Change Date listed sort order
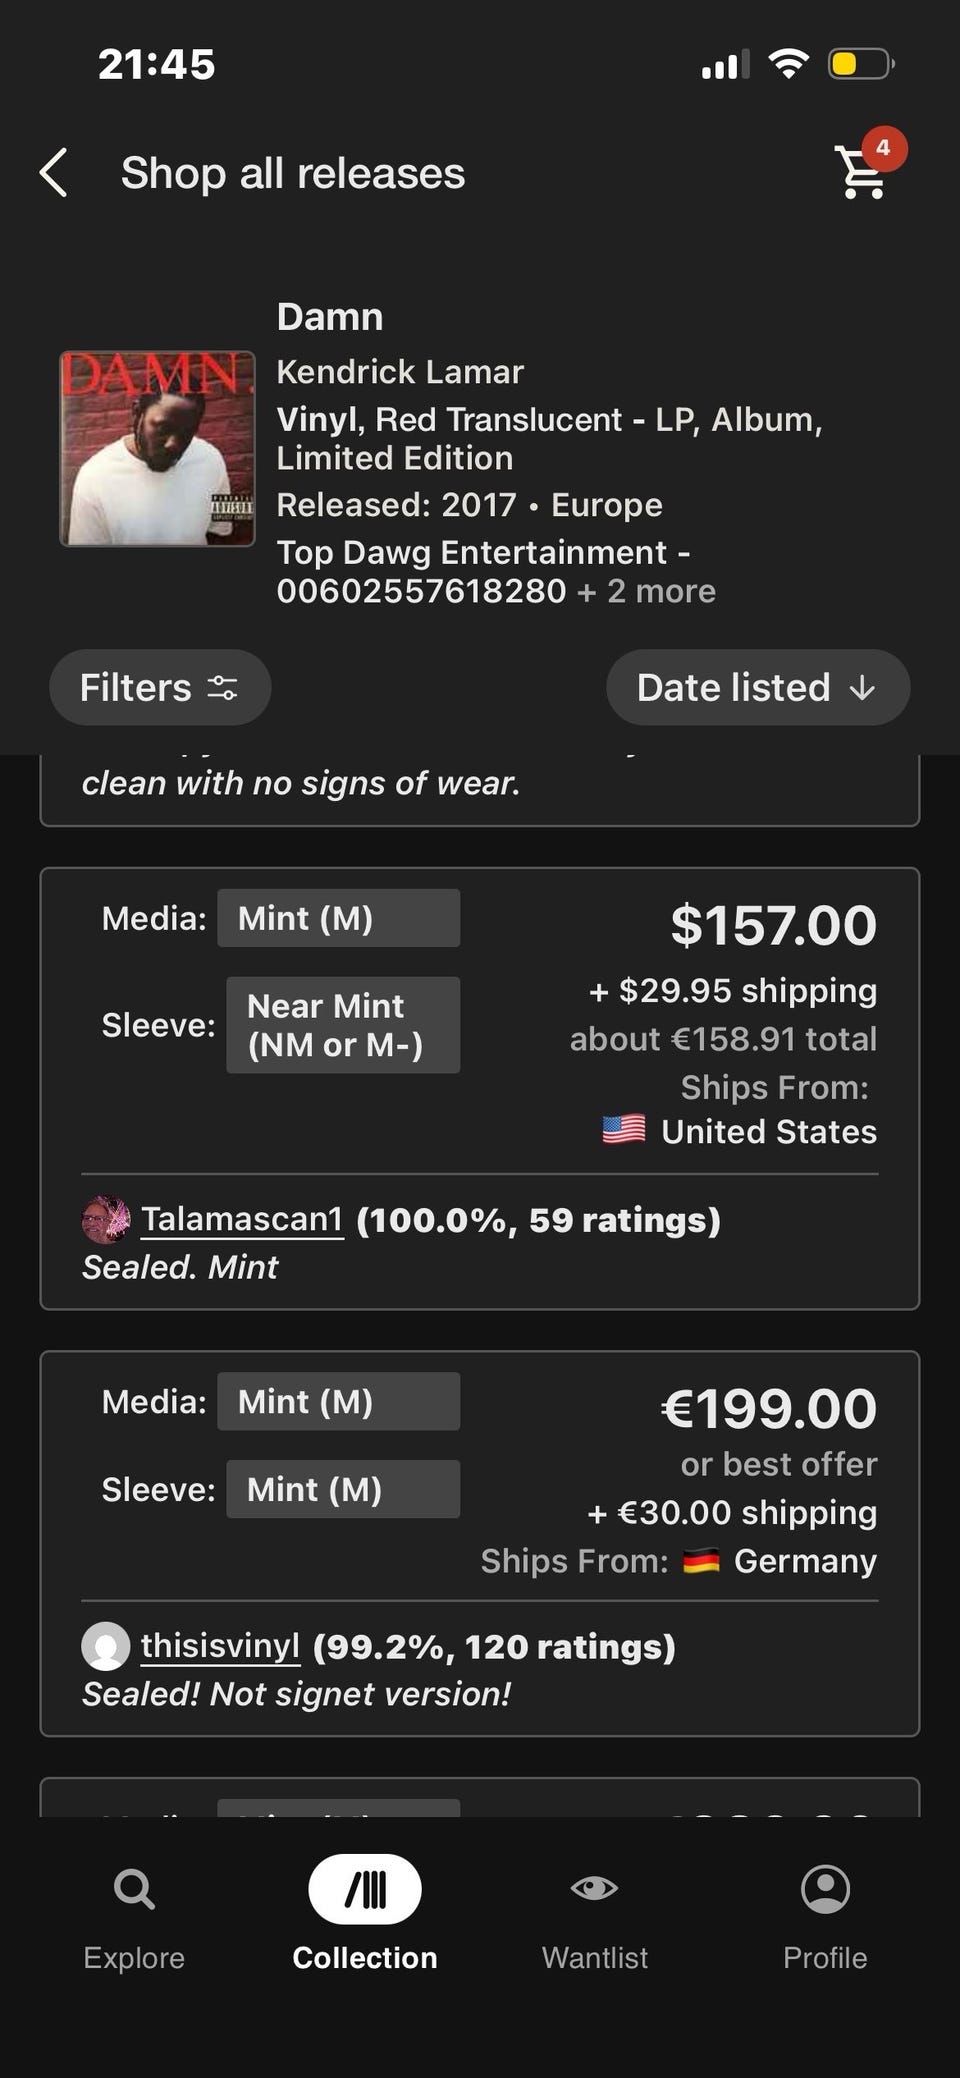The width and height of the screenshot is (960, 2078). [x=757, y=688]
